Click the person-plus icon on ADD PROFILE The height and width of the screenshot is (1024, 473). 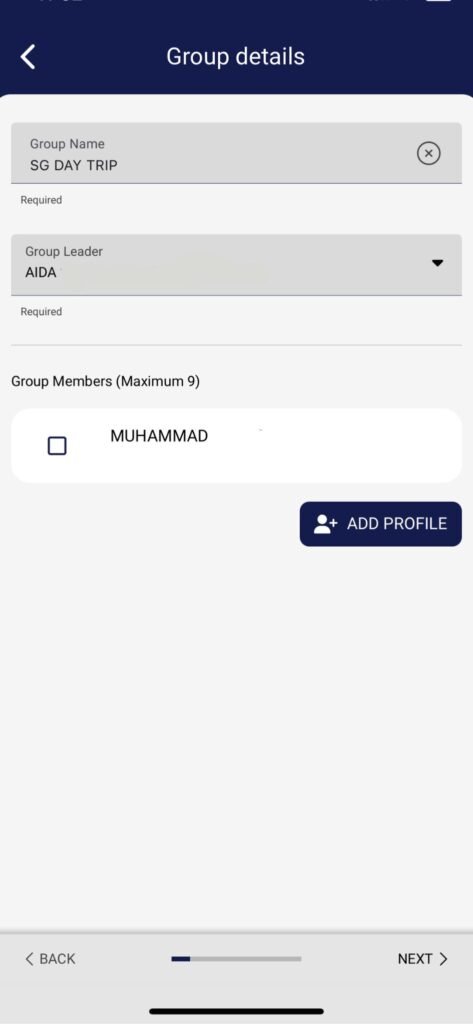point(325,524)
